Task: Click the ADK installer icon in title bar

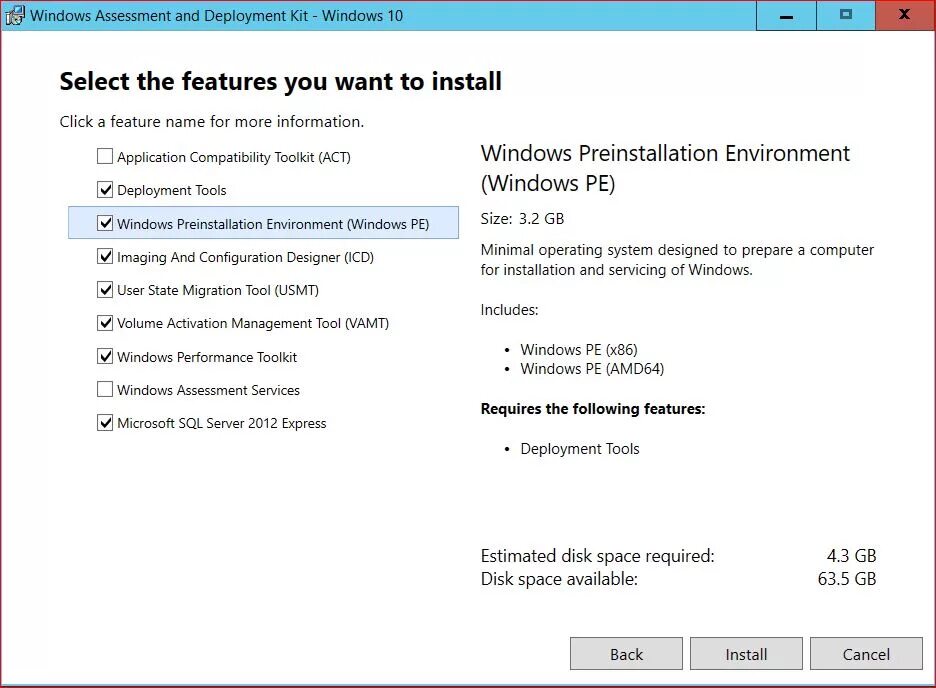Action: point(14,15)
